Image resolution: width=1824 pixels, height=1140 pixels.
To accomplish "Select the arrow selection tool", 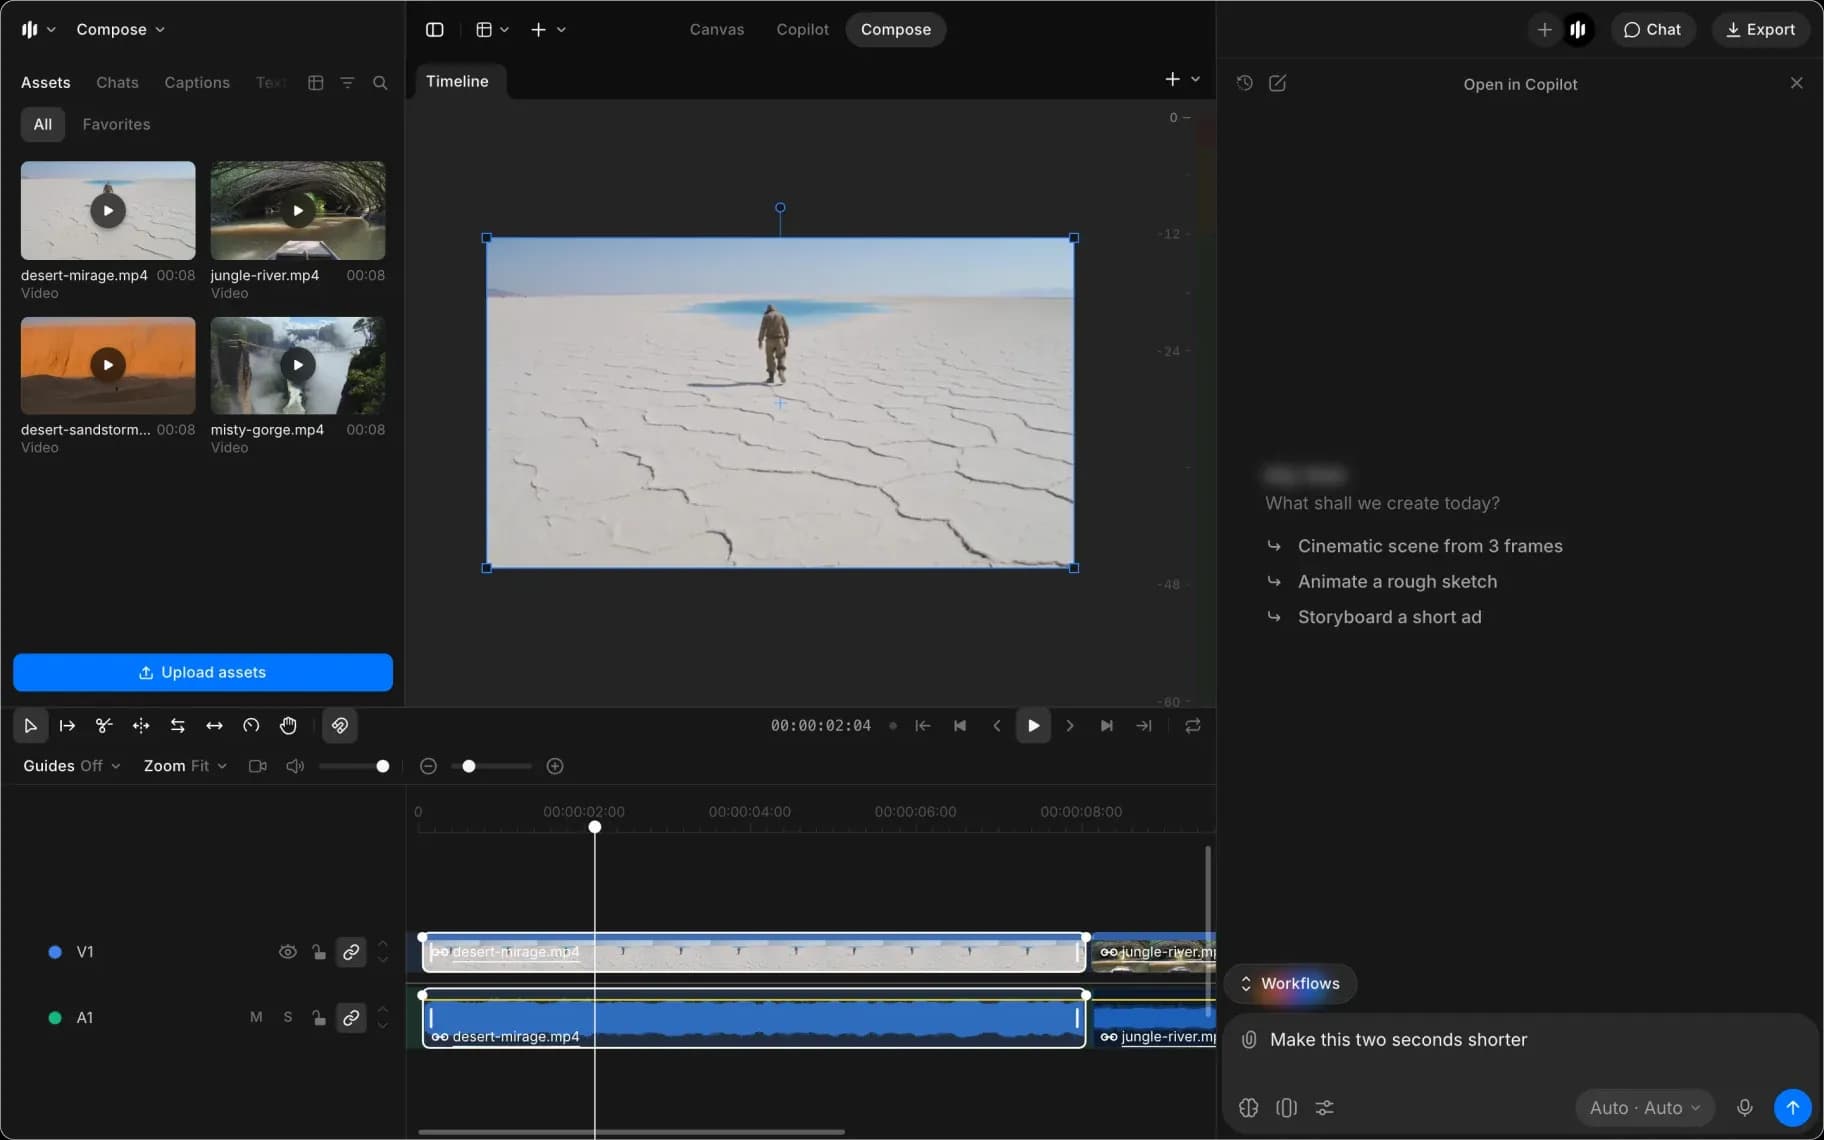I will [30, 726].
